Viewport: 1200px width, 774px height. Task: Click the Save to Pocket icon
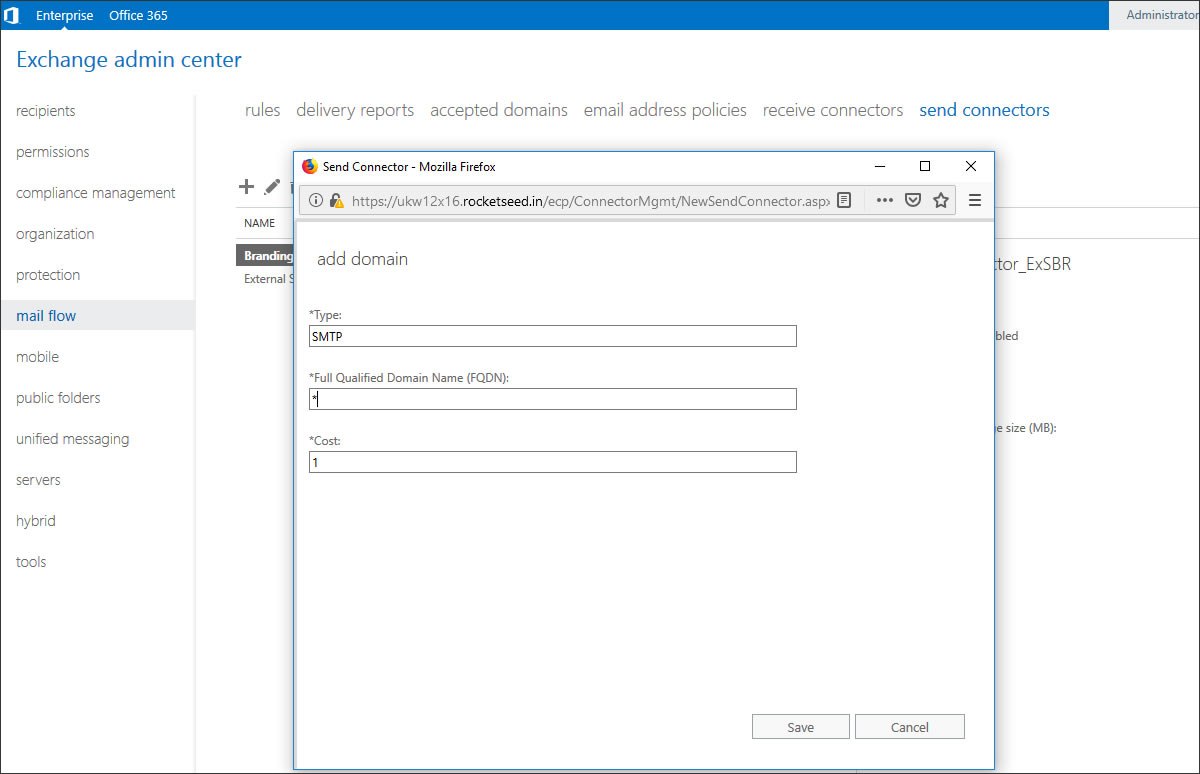(912, 200)
